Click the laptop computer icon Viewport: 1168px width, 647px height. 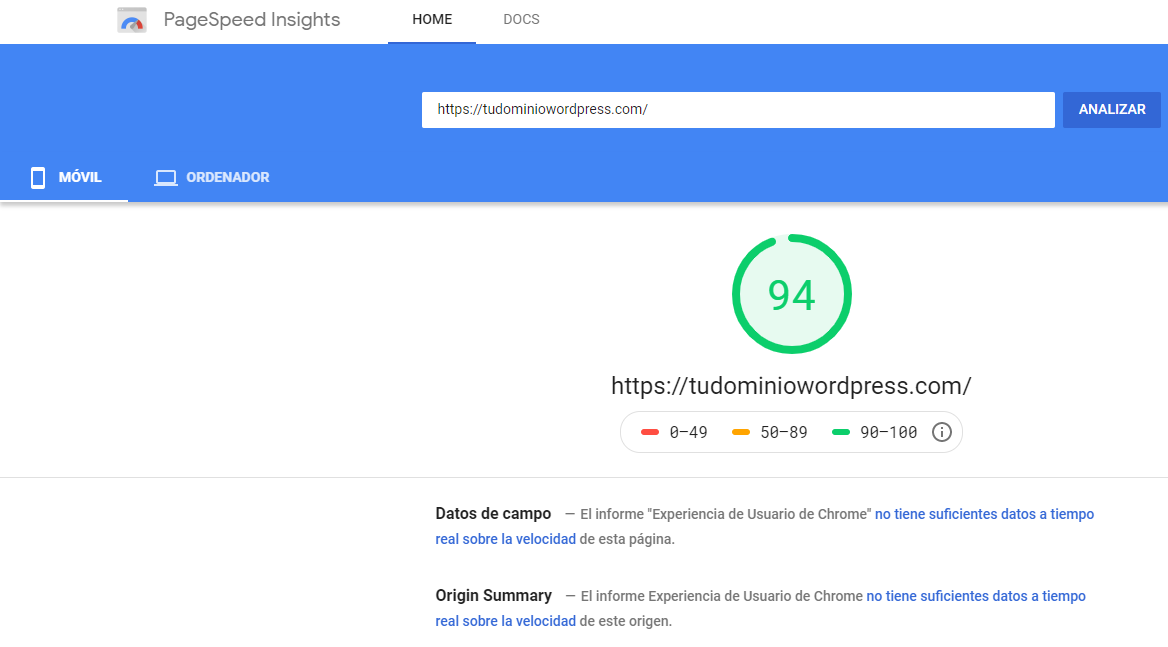[166, 178]
